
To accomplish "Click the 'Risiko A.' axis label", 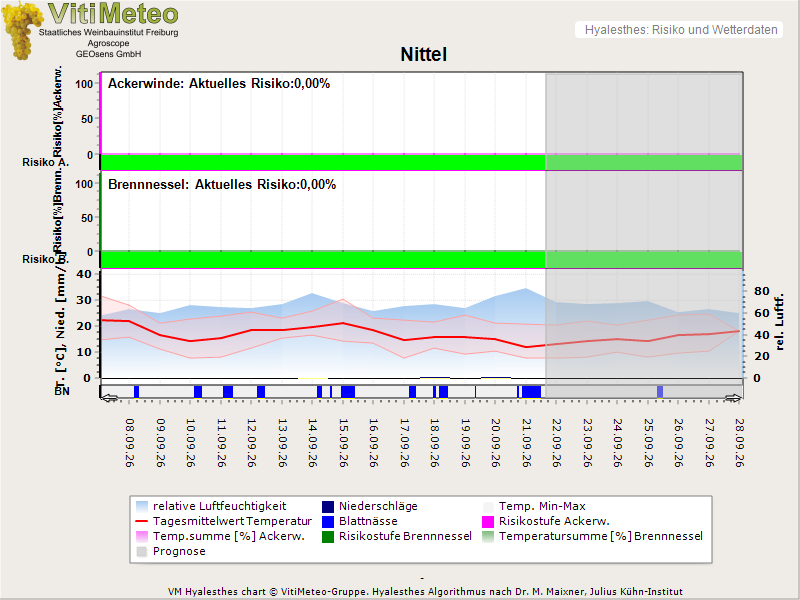I will pyautogui.click(x=45, y=162).
